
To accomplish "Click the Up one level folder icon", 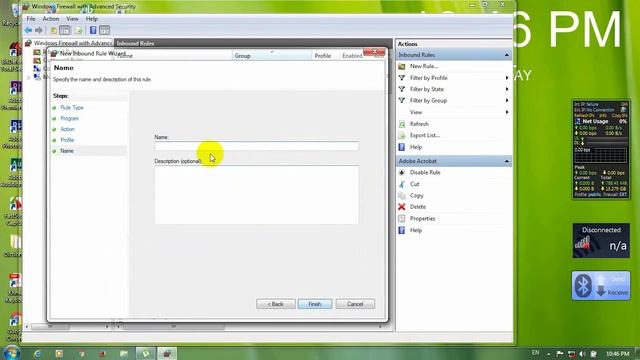I will pyautogui.click(x=53, y=30).
